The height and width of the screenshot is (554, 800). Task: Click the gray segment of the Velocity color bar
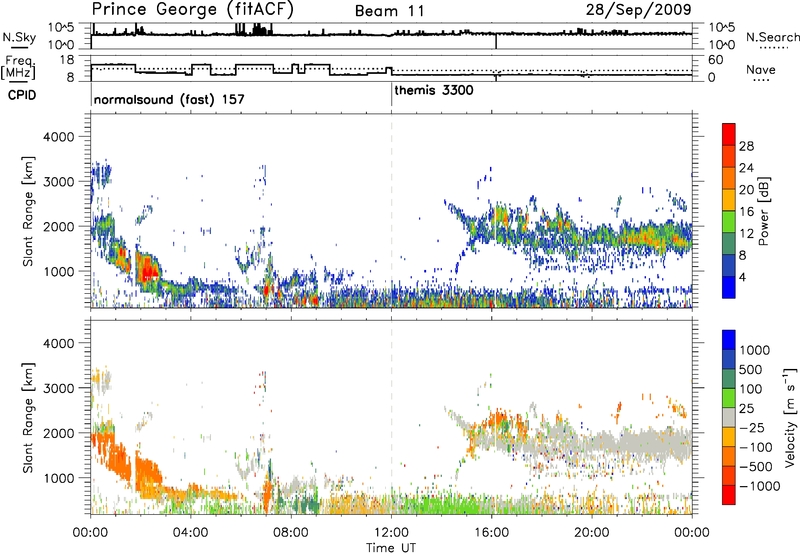(729, 417)
